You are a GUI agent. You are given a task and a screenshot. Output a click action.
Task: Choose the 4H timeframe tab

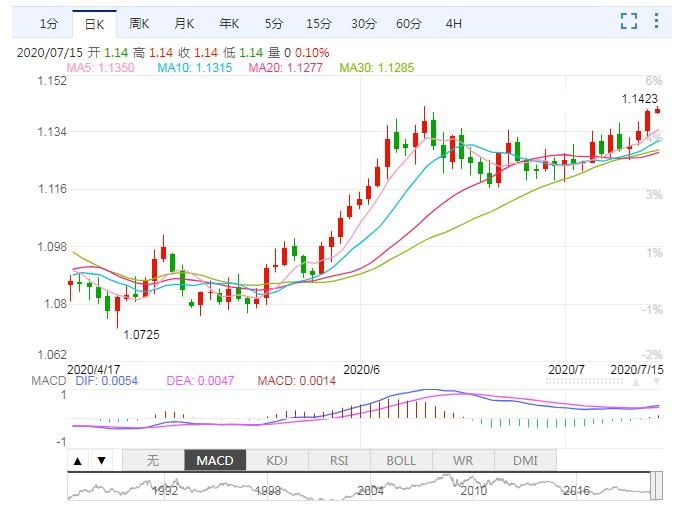453,22
